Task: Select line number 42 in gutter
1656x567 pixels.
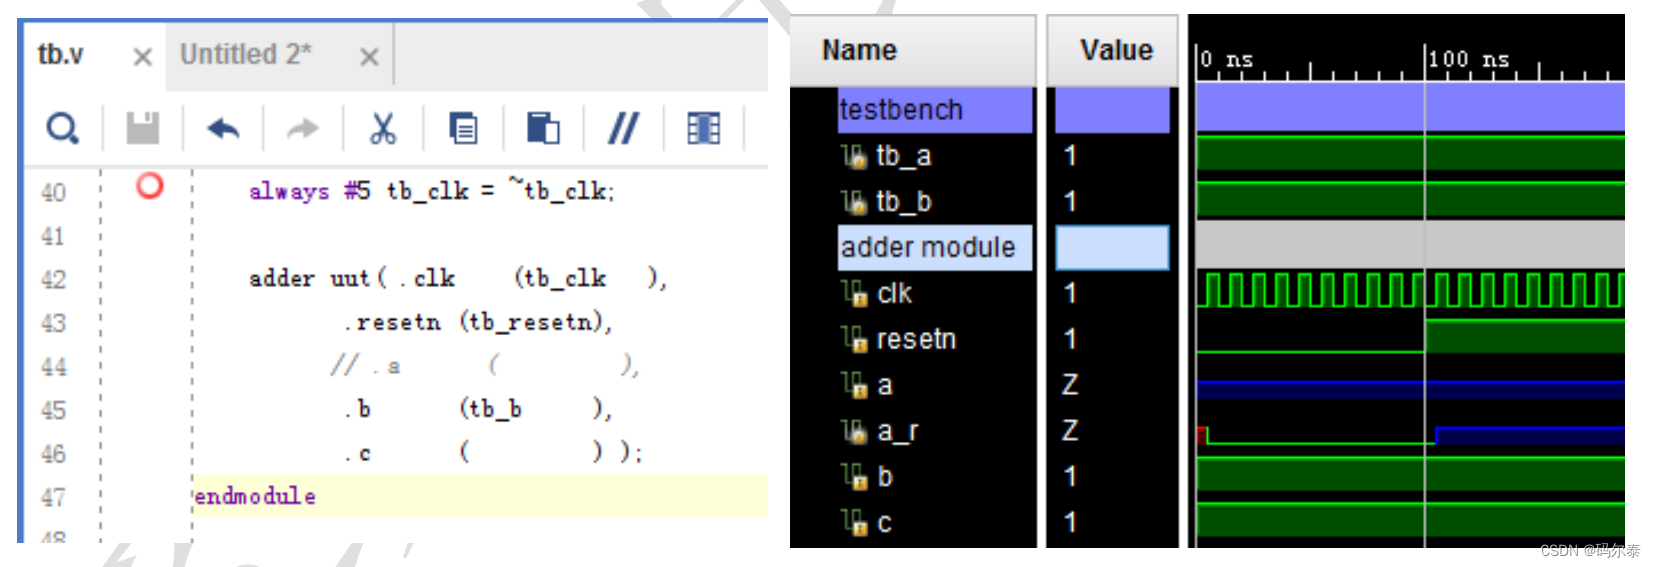Action: (x=53, y=280)
